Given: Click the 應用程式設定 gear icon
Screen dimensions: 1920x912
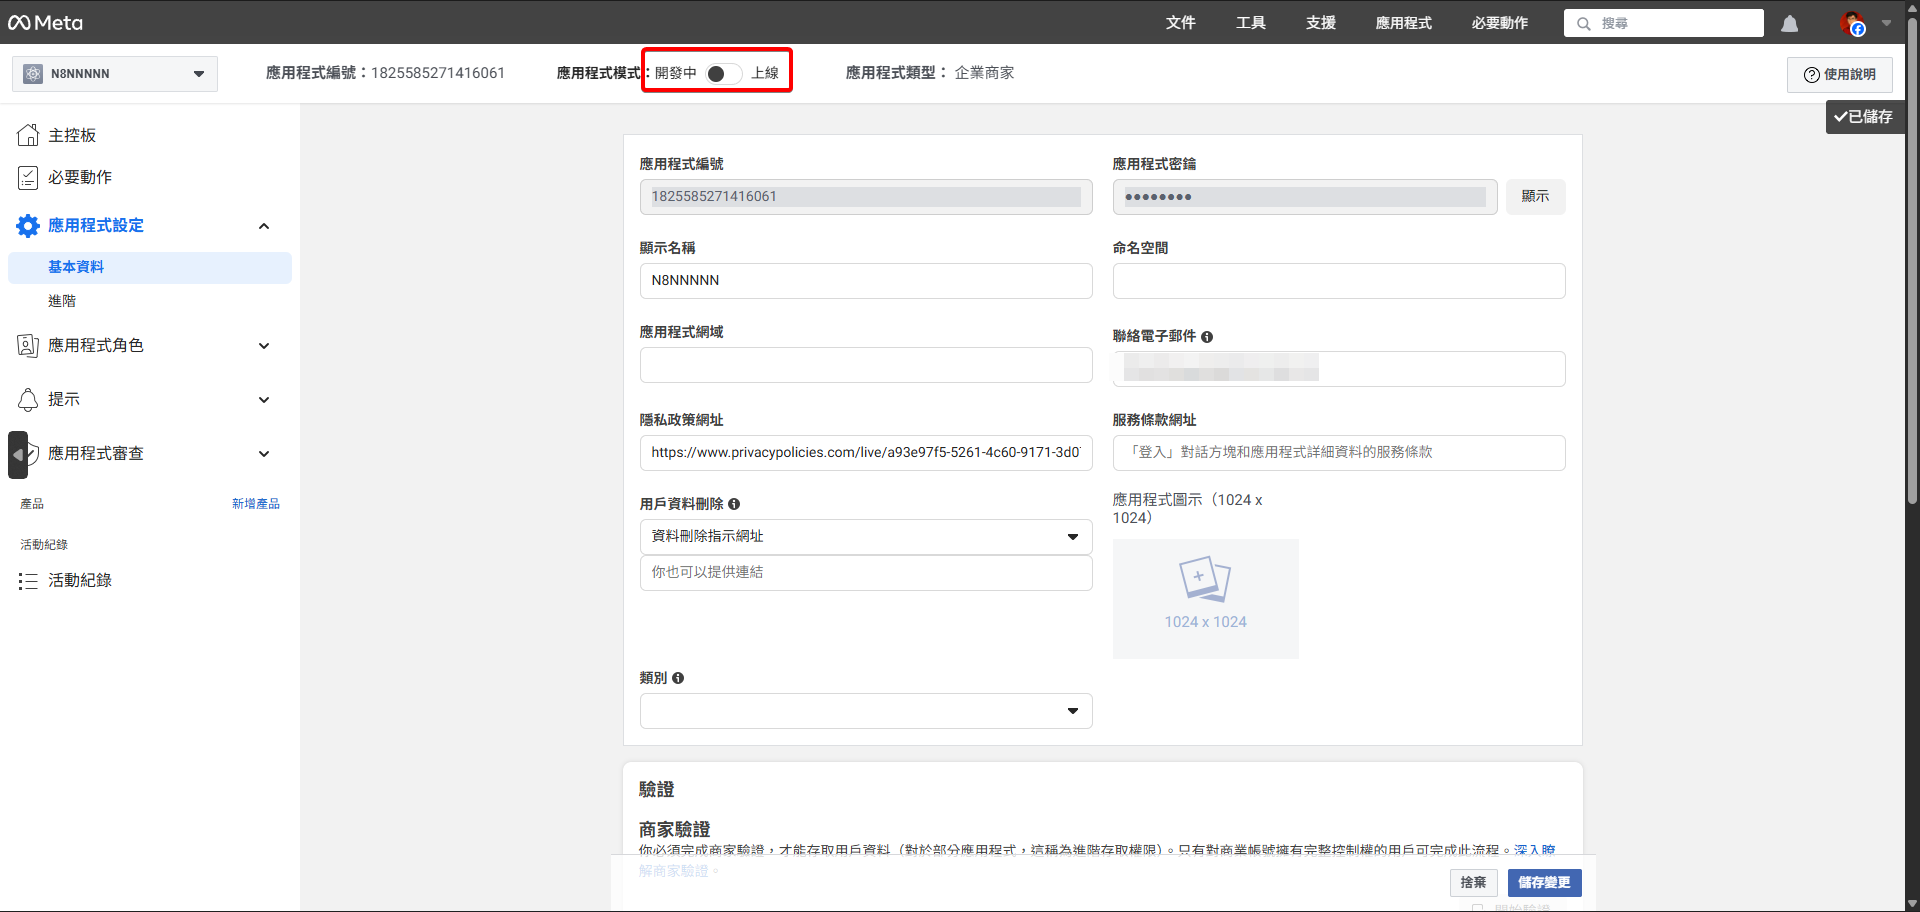Looking at the screenshot, I should (27, 225).
